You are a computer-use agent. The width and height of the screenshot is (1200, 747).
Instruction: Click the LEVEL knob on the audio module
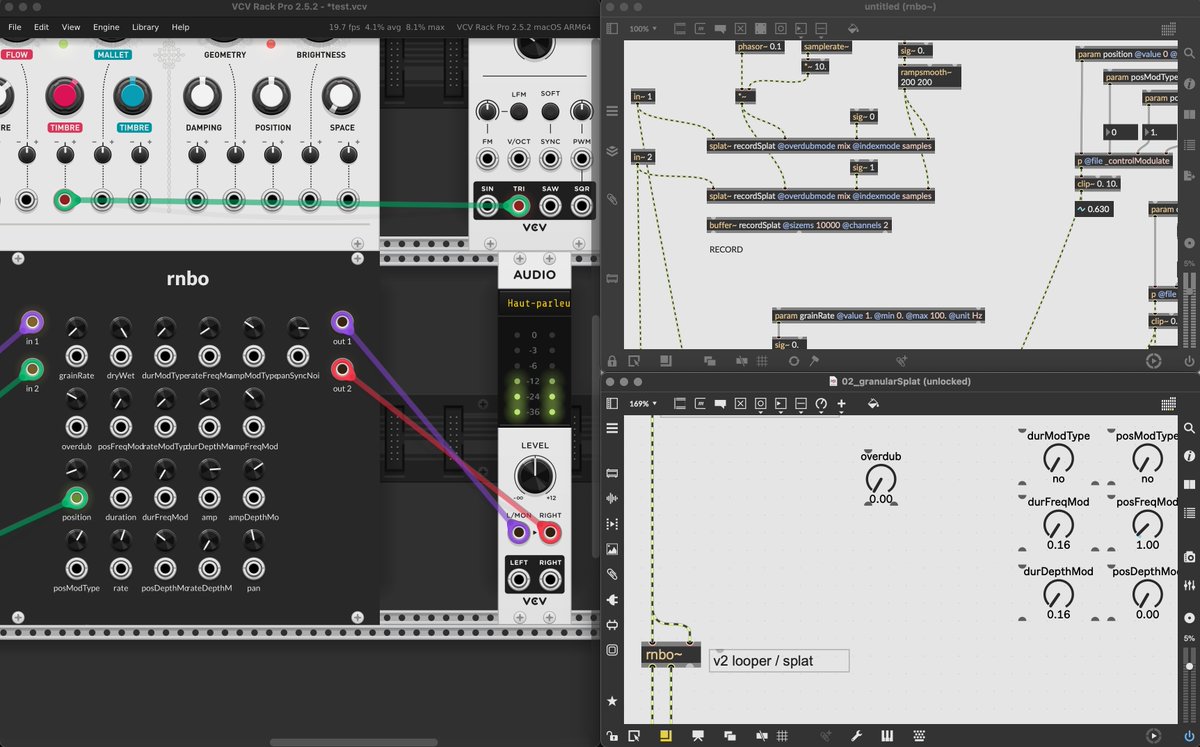535,473
